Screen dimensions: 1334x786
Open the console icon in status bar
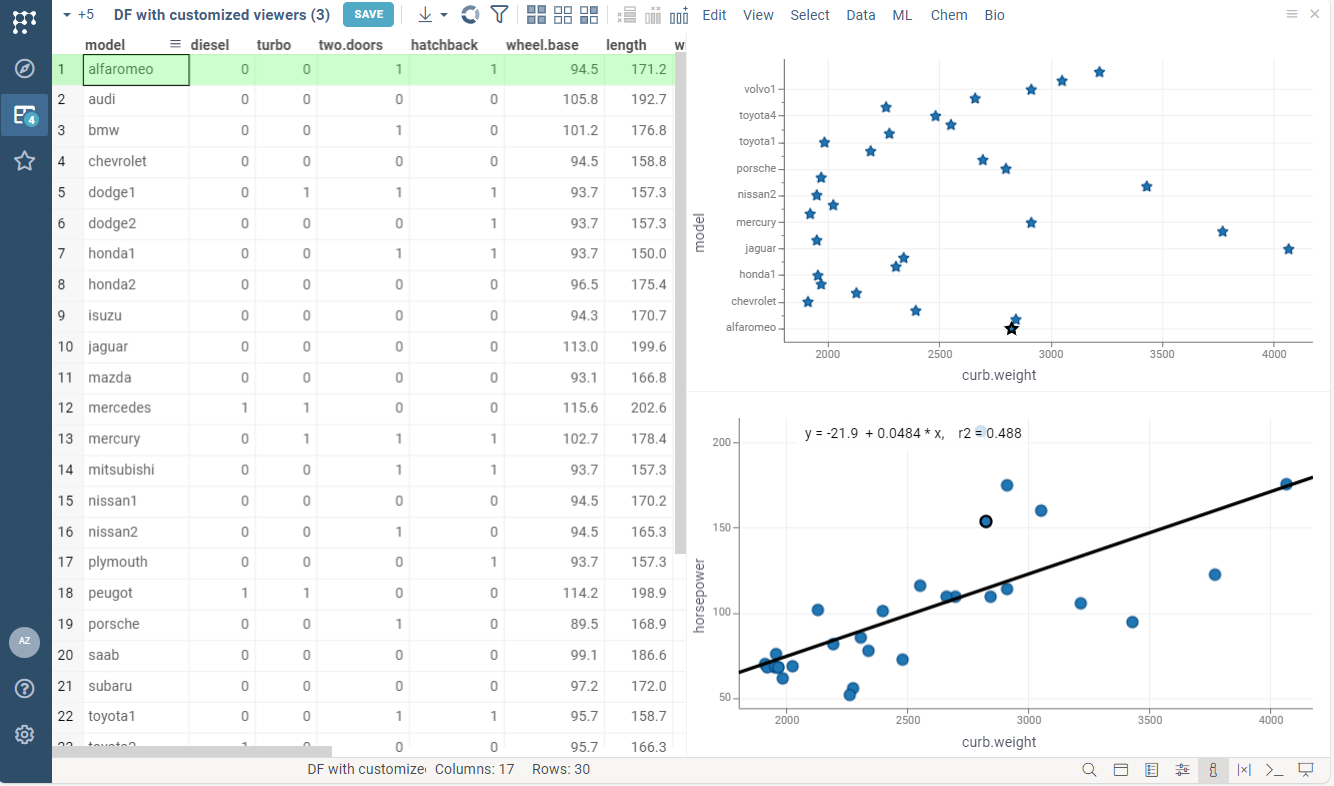[x=1274, y=770]
